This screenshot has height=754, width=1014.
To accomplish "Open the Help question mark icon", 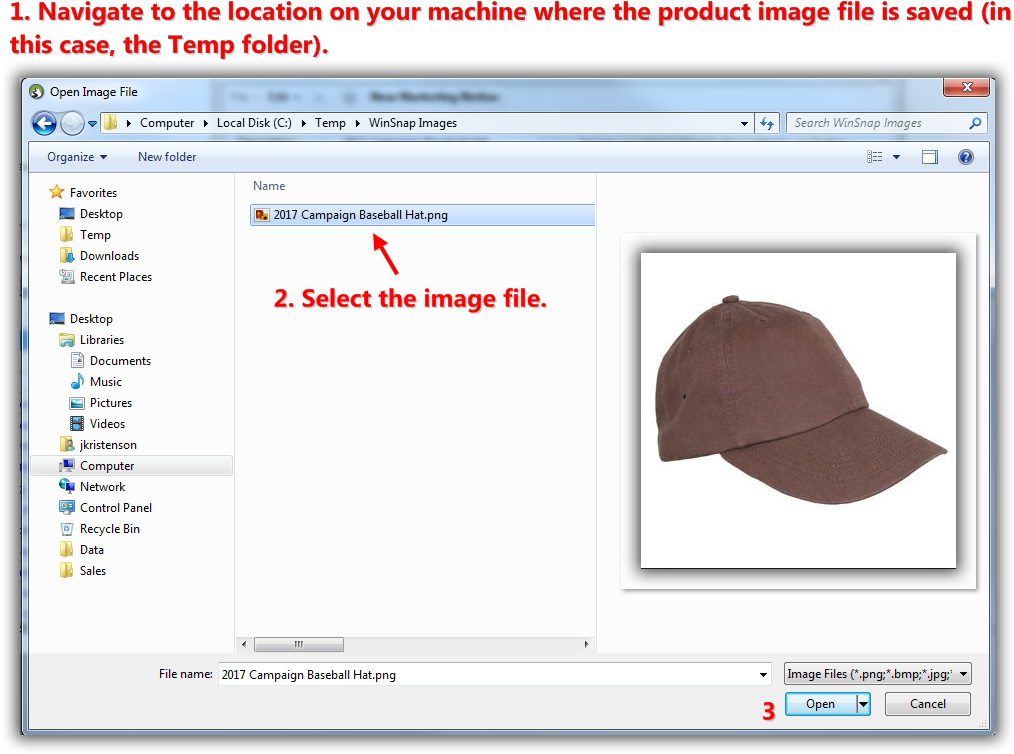I will pos(965,156).
